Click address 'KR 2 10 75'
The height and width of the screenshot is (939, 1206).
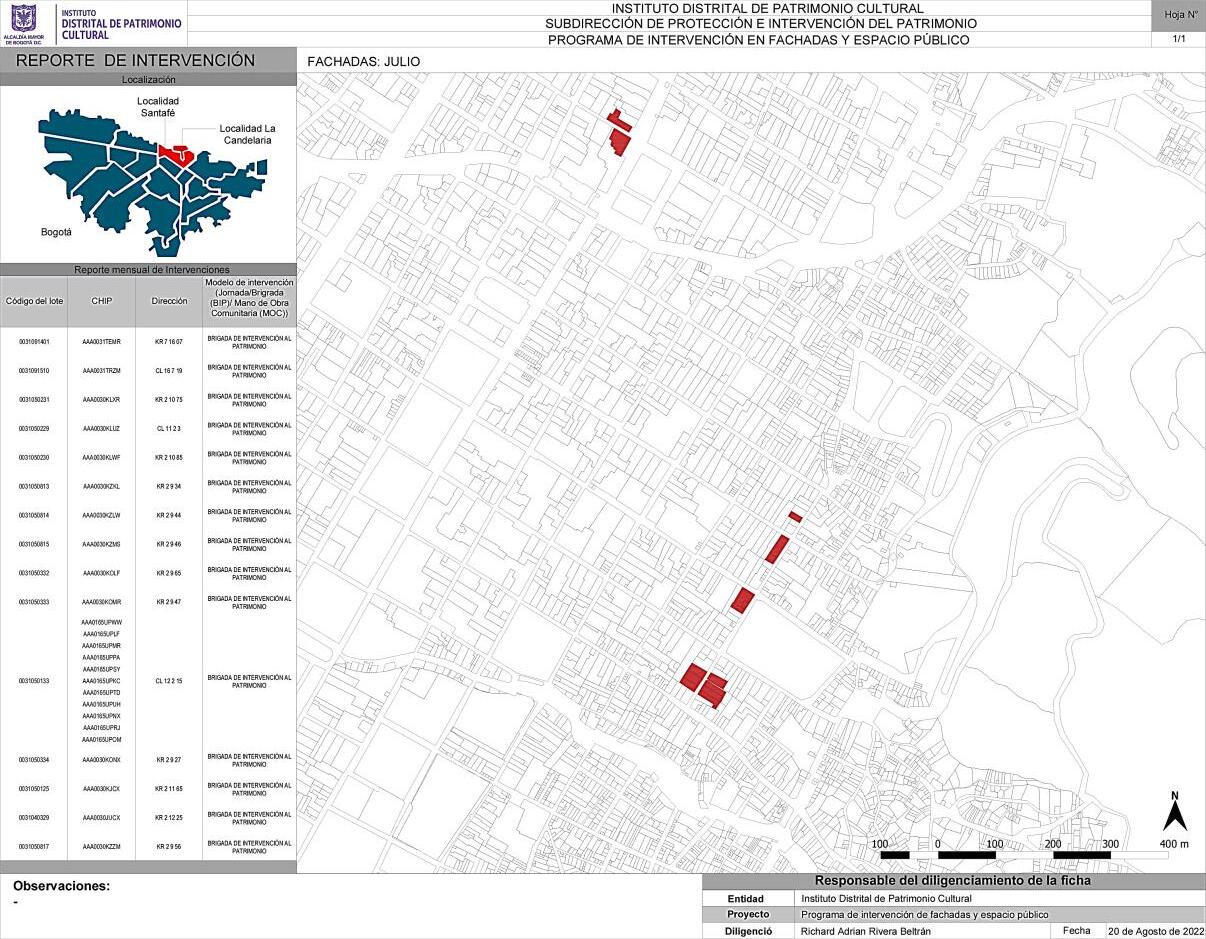point(169,400)
